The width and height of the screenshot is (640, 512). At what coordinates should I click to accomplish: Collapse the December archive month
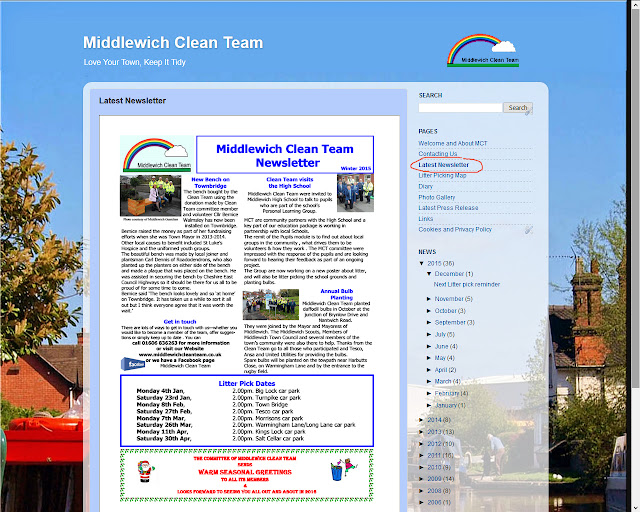(x=429, y=274)
